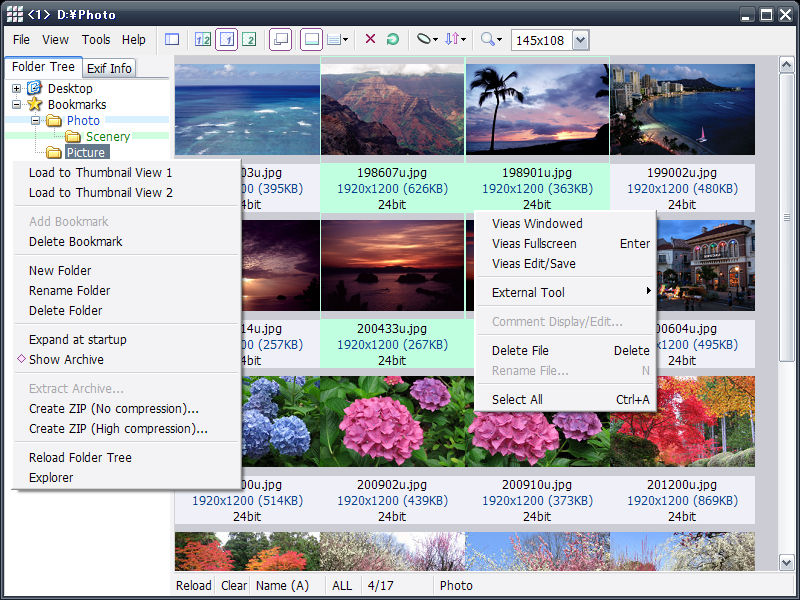
Task: Choose Load to Thumbnail View 2
Action: coord(127,193)
